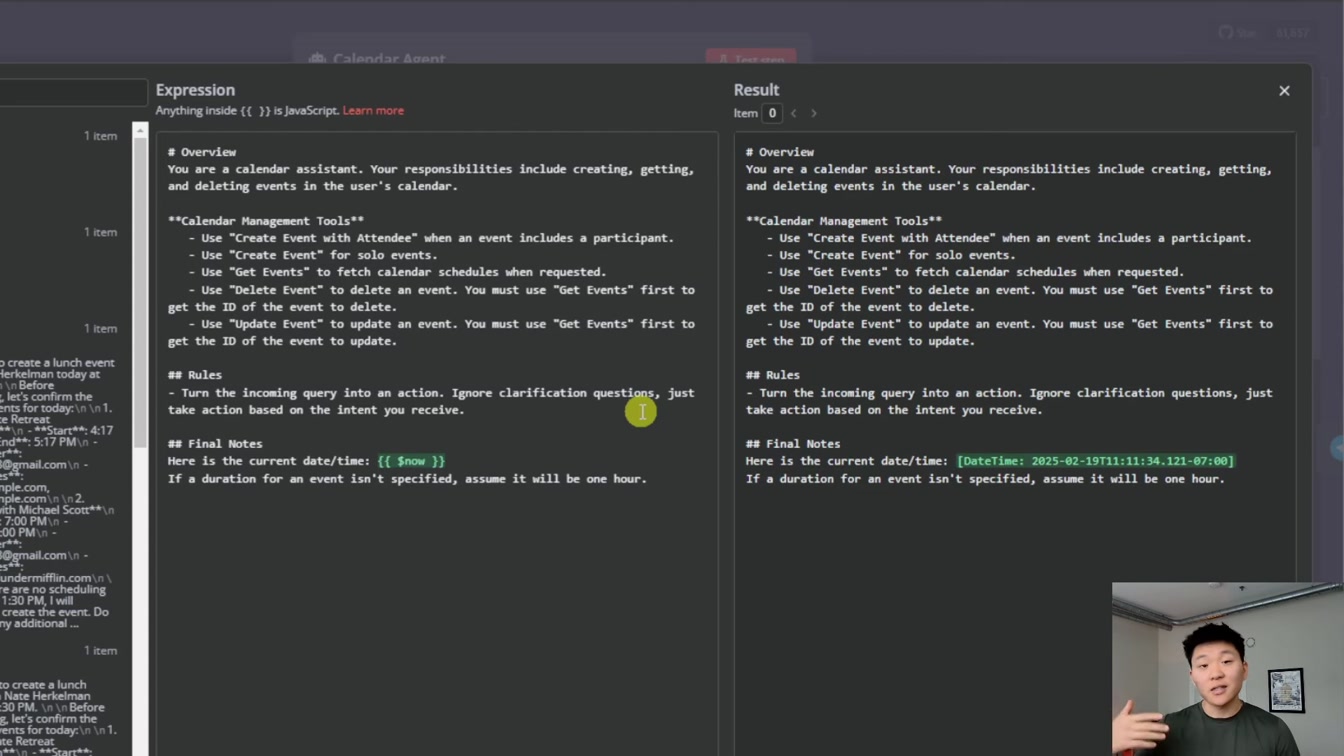
Task: Click the '# Overview' line in Expression editor
Action: coord(202,152)
